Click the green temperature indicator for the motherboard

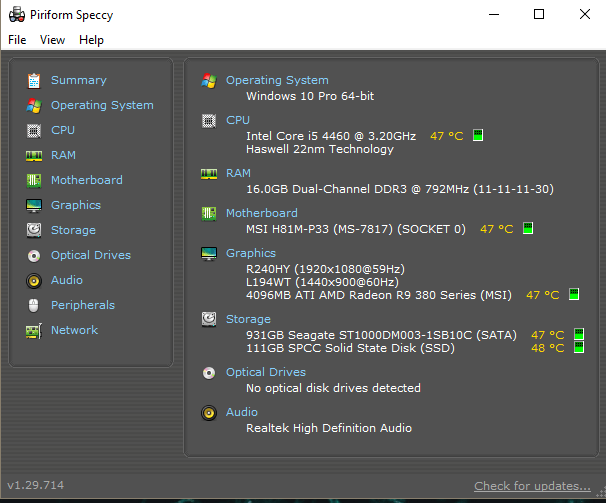(x=528, y=228)
